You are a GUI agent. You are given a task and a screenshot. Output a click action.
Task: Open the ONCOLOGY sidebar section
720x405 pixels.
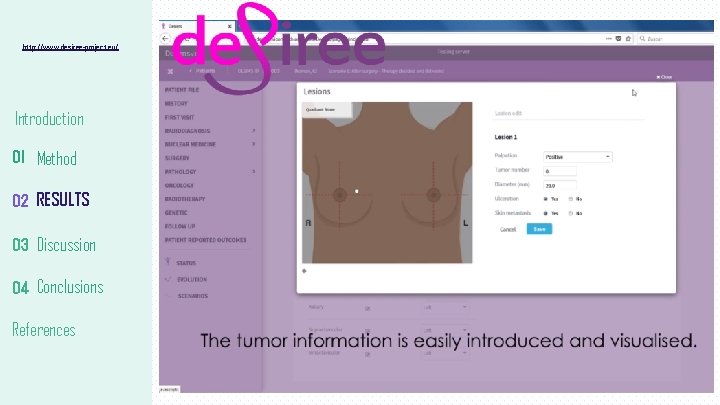pyautogui.click(x=179, y=186)
